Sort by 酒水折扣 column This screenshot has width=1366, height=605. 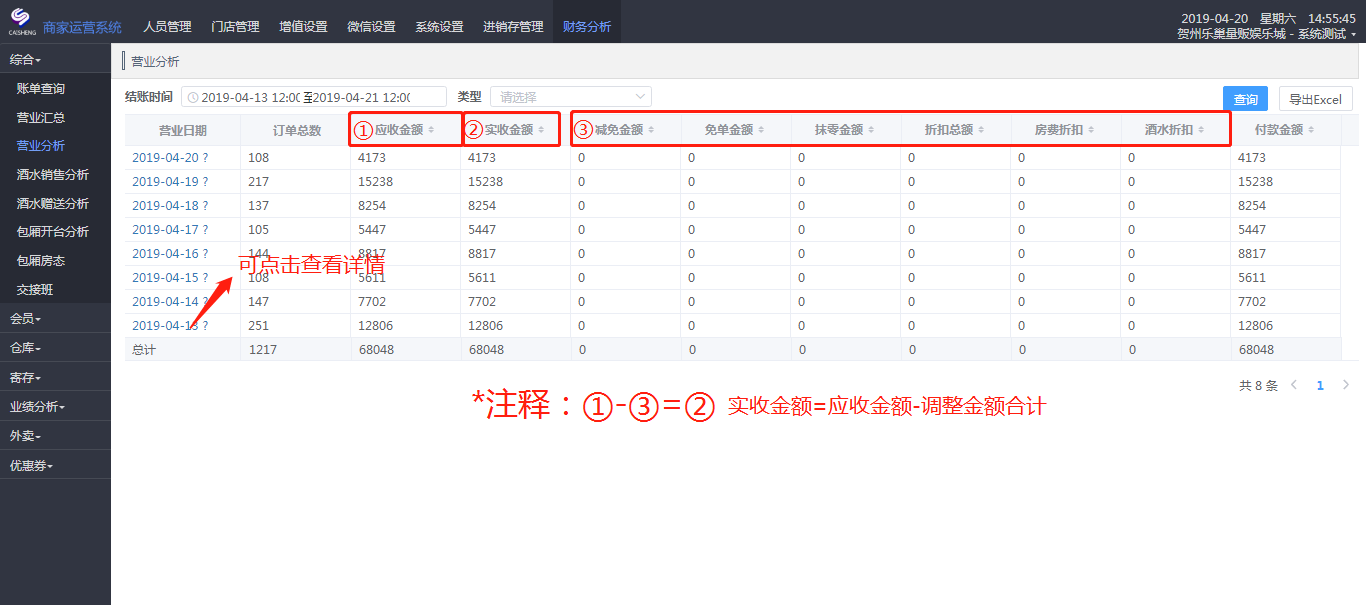1201,130
